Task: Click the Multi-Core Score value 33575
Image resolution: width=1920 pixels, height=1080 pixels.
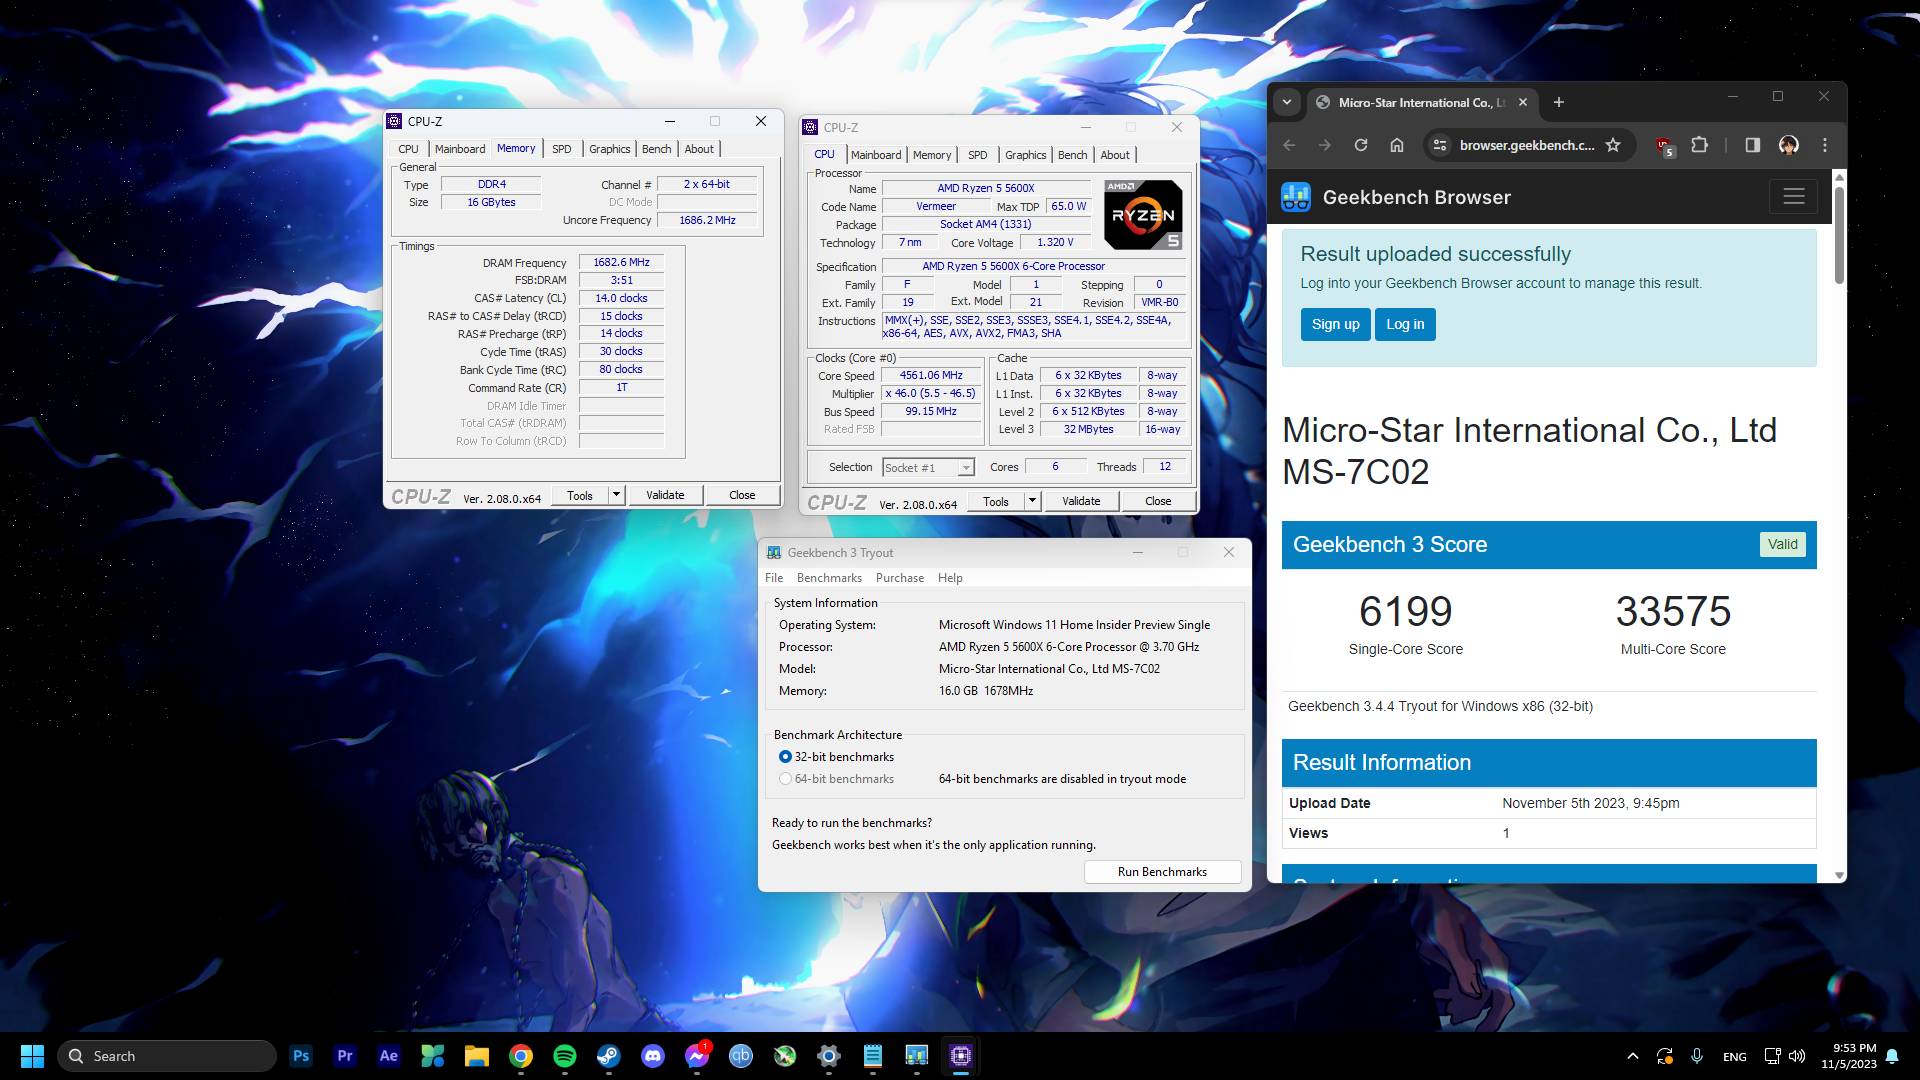Action: point(1673,611)
